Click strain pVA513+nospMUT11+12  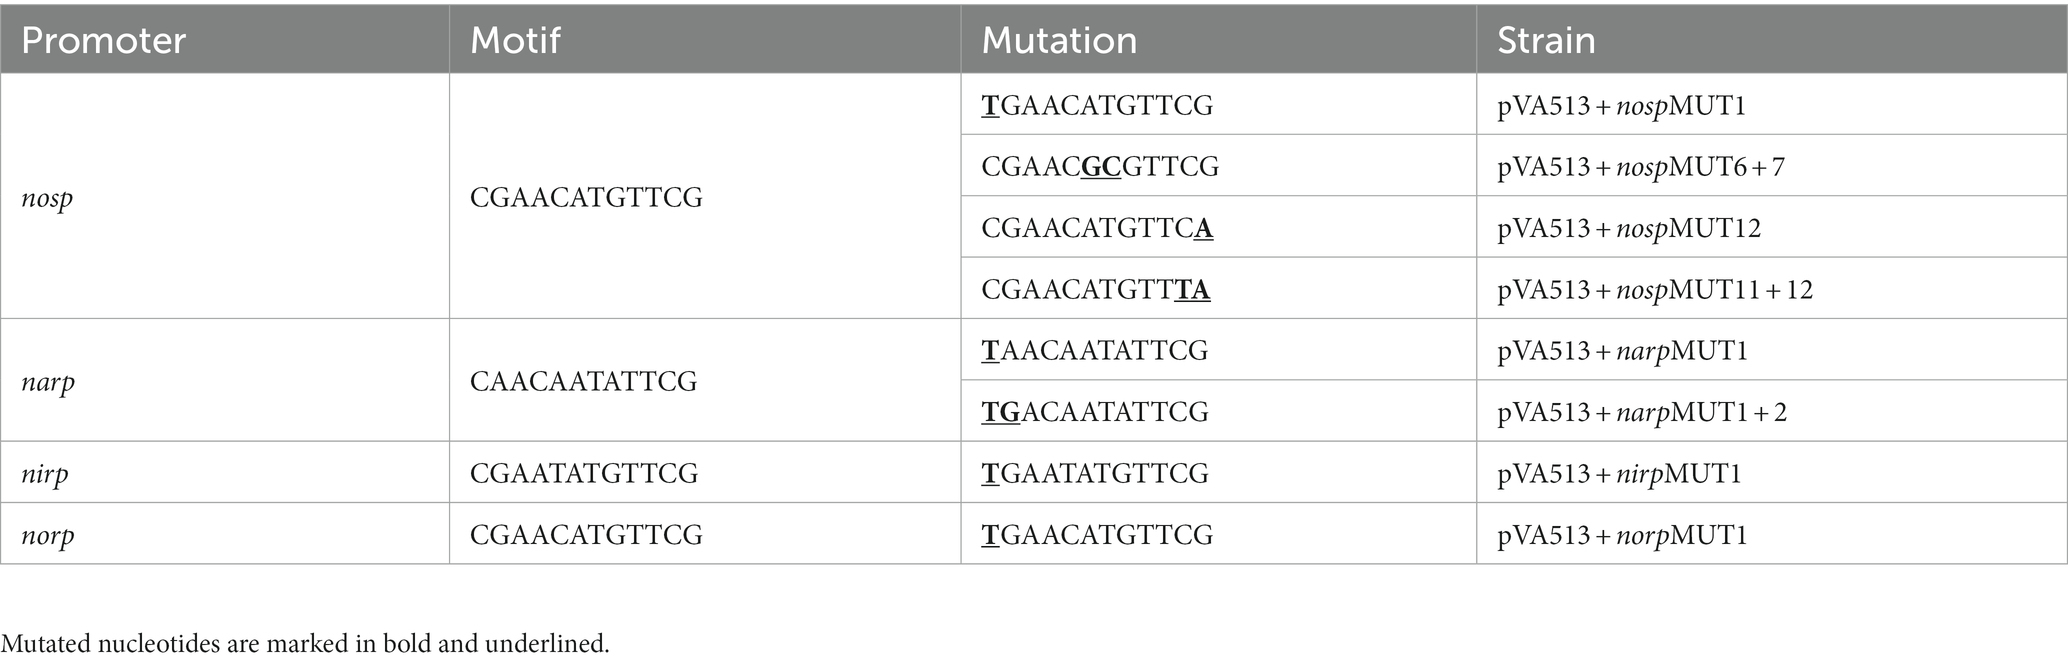(x=1655, y=289)
